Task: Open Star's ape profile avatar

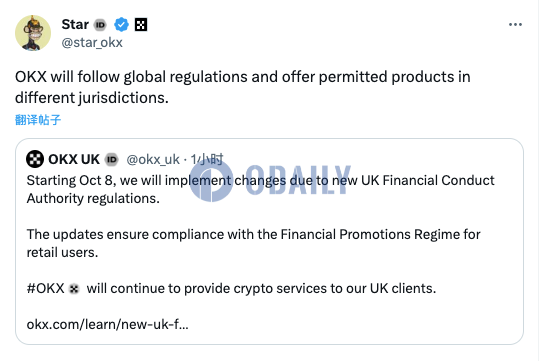Action: tap(33, 33)
